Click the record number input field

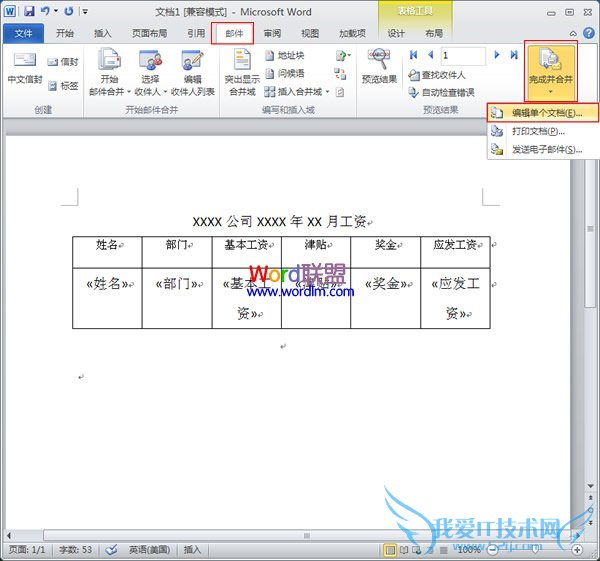tap(463, 56)
